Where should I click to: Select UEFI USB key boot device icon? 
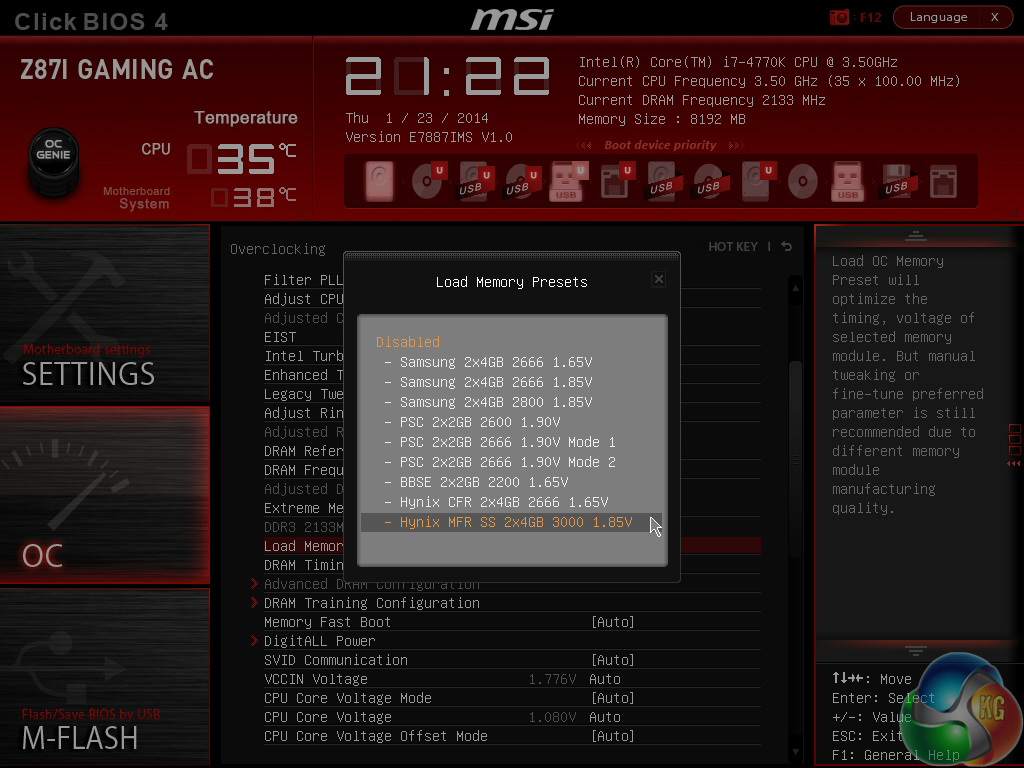pyautogui.click(x=568, y=181)
